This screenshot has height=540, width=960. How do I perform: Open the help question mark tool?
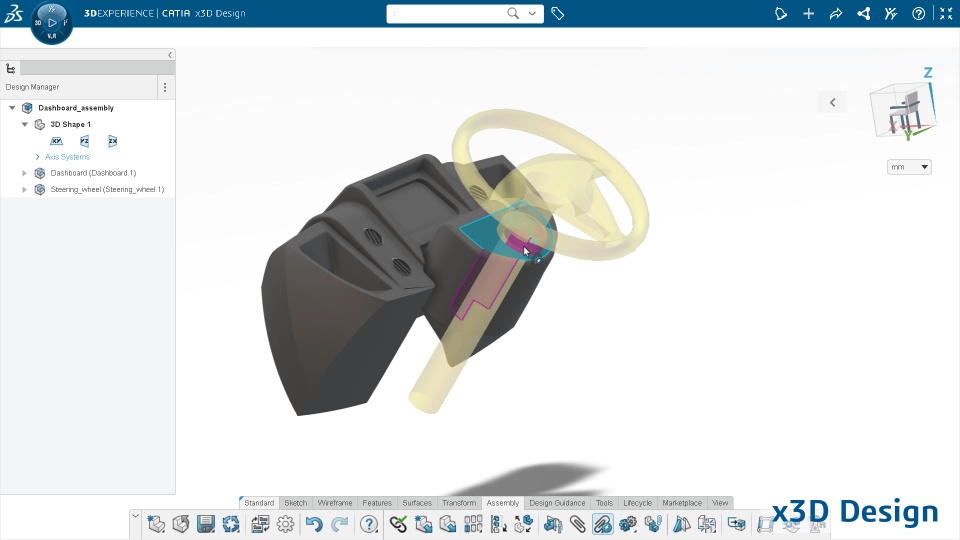pos(369,524)
